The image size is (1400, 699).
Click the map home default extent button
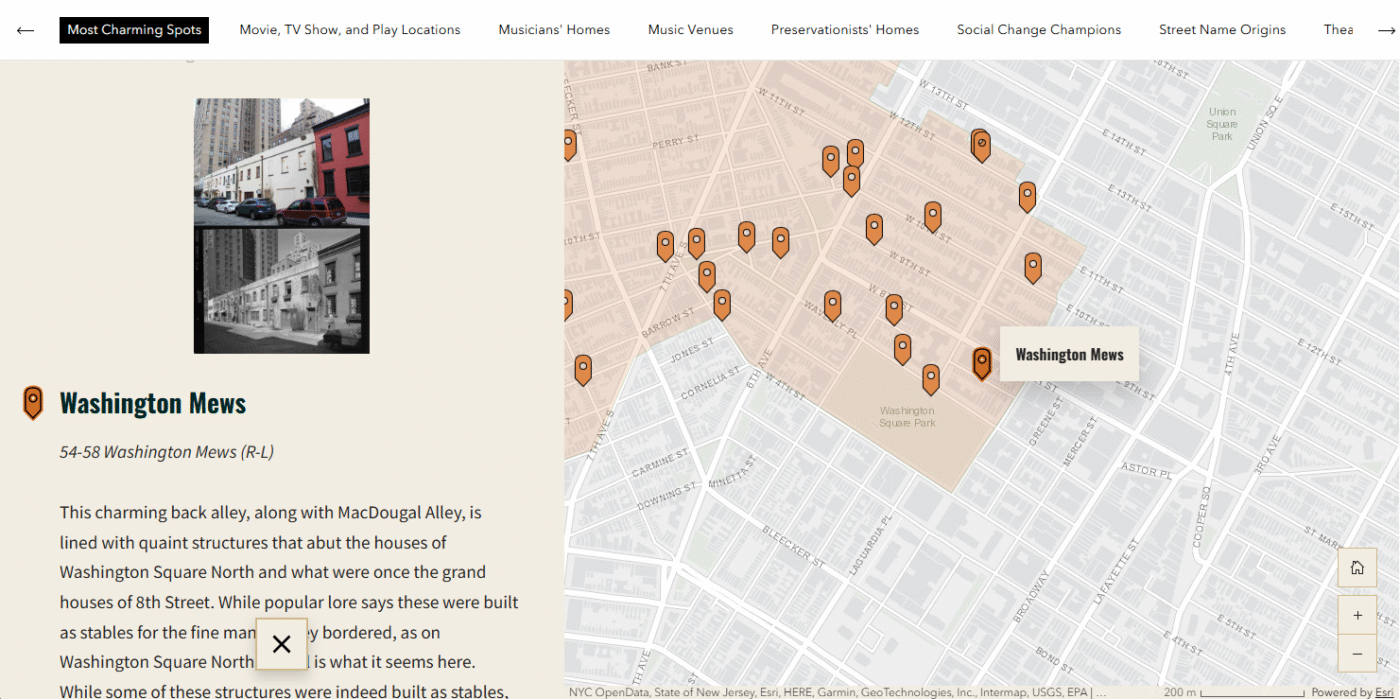(1357, 568)
